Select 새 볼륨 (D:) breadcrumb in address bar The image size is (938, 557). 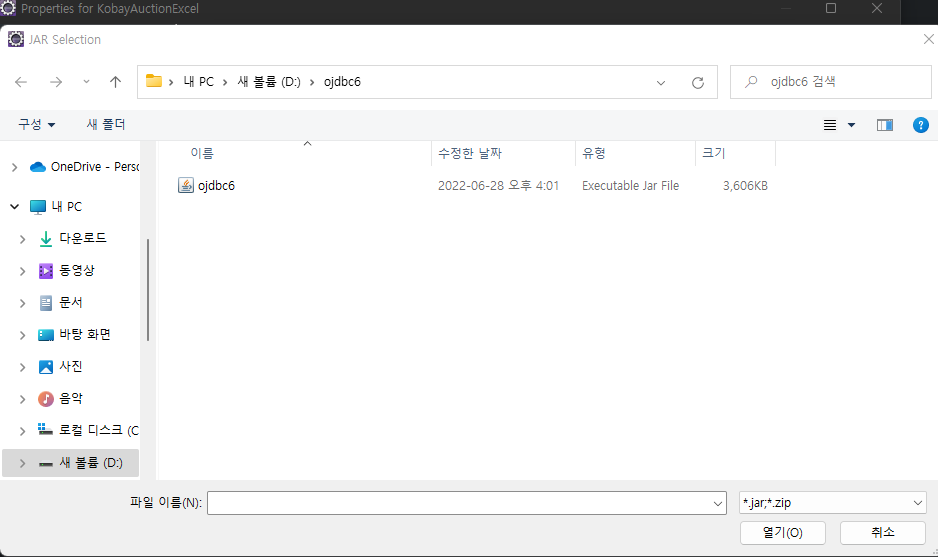tap(269, 82)
